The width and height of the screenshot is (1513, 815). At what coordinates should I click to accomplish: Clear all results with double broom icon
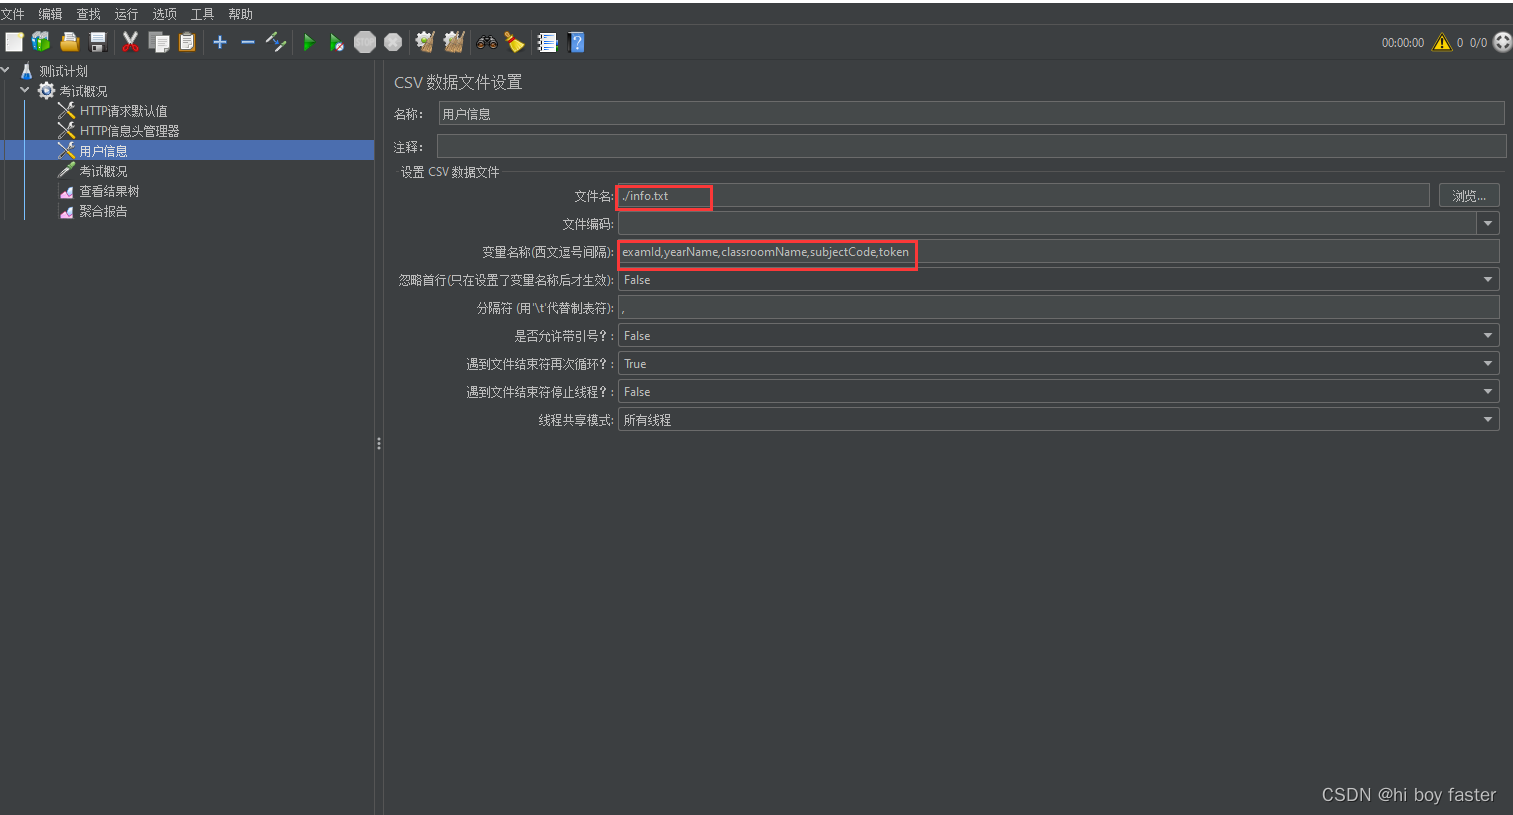click(x=454, y=42)
